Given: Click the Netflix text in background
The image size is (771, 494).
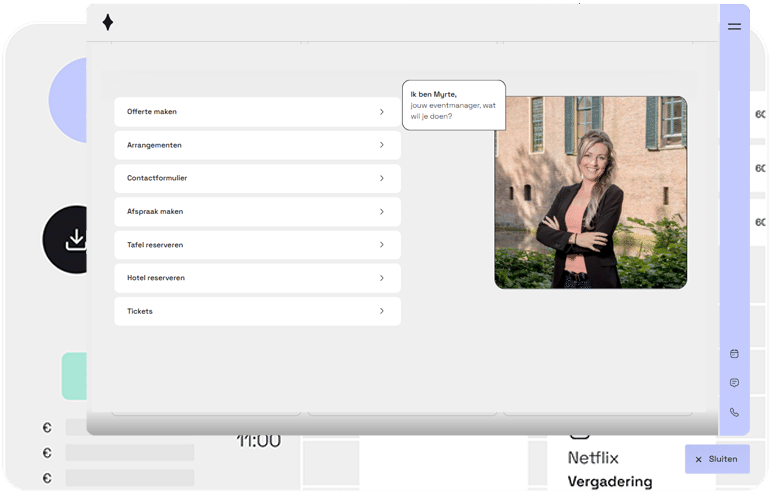Looking at the screenshot, I should (593, 458).
